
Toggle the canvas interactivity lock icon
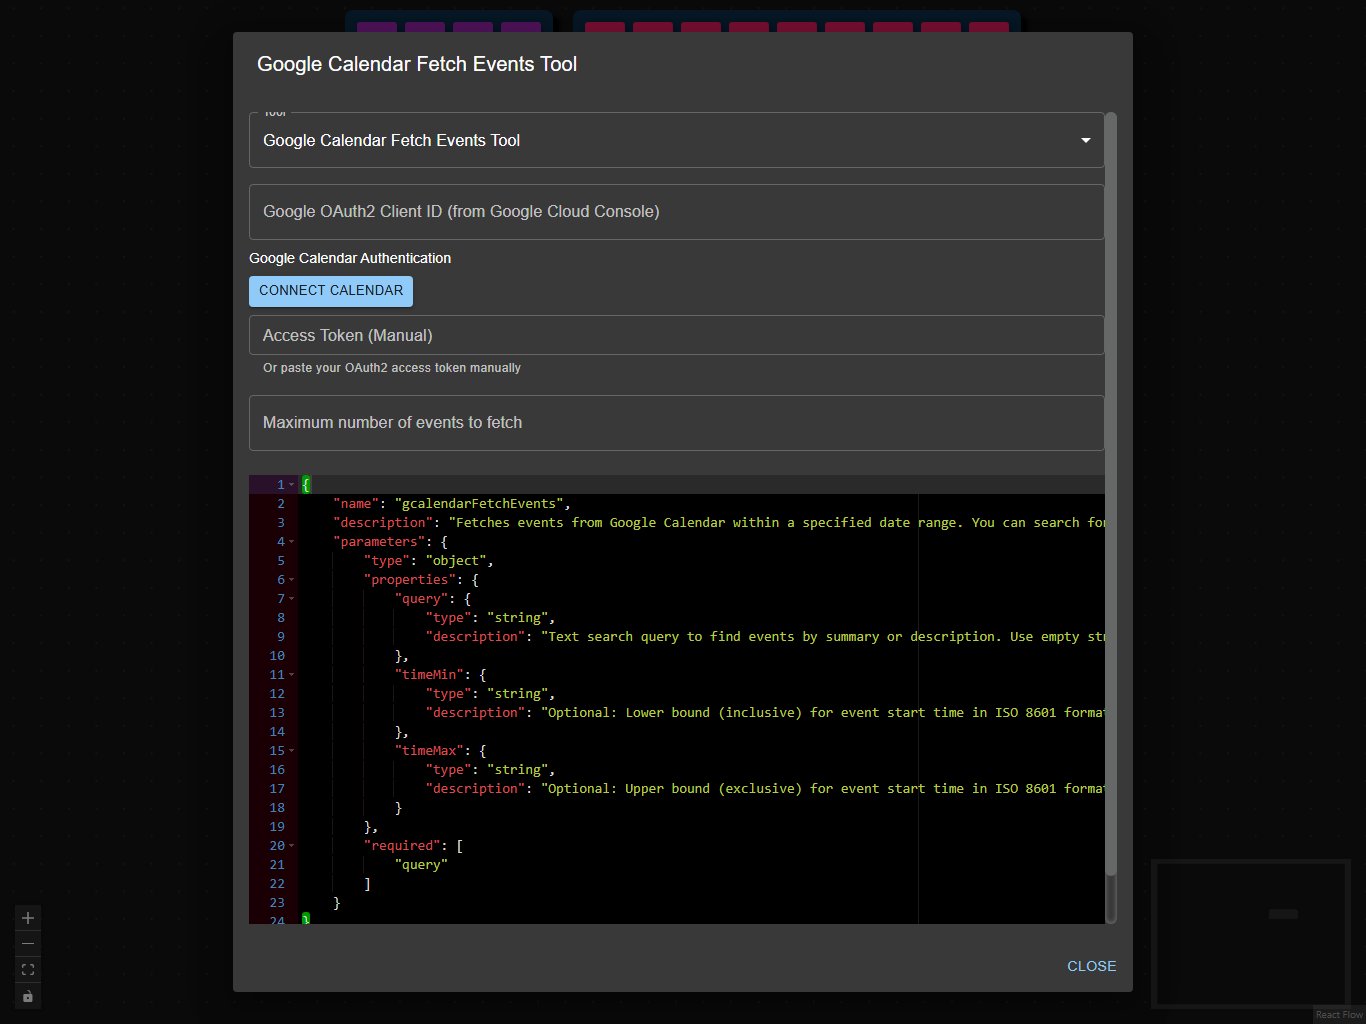point(28,996)
